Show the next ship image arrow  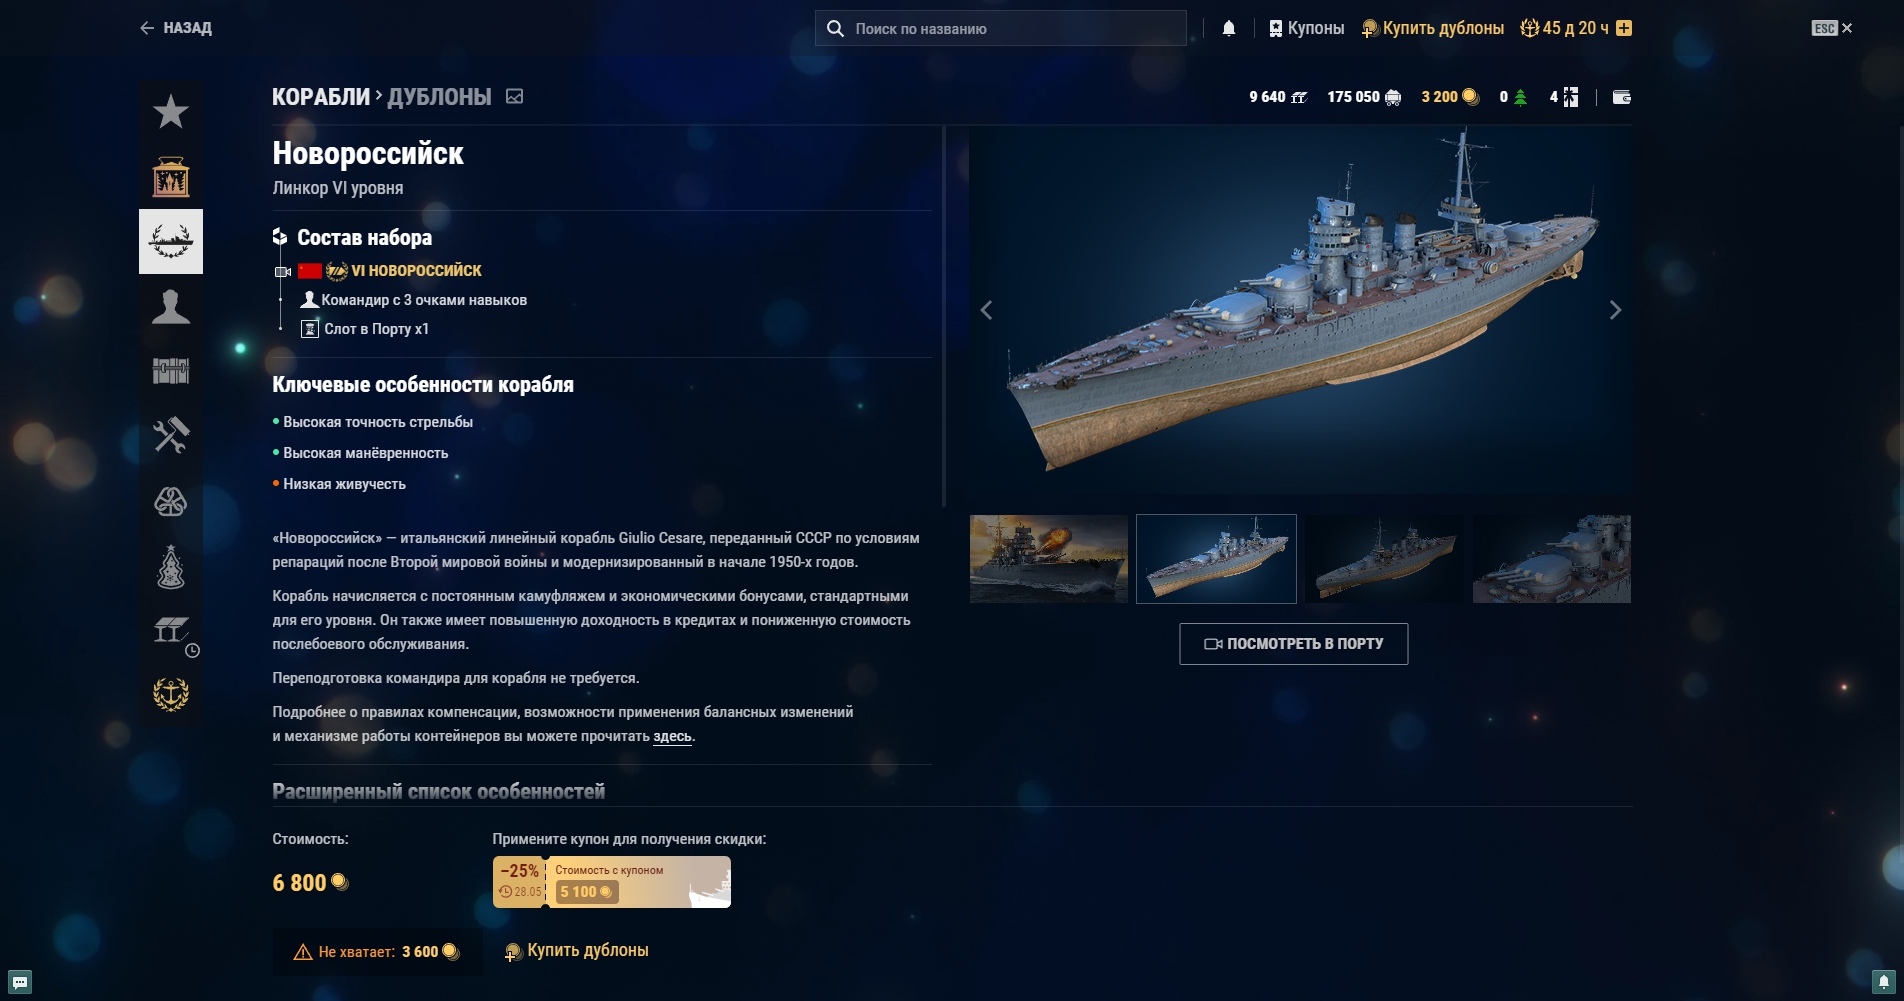[x=1615, y=310]
